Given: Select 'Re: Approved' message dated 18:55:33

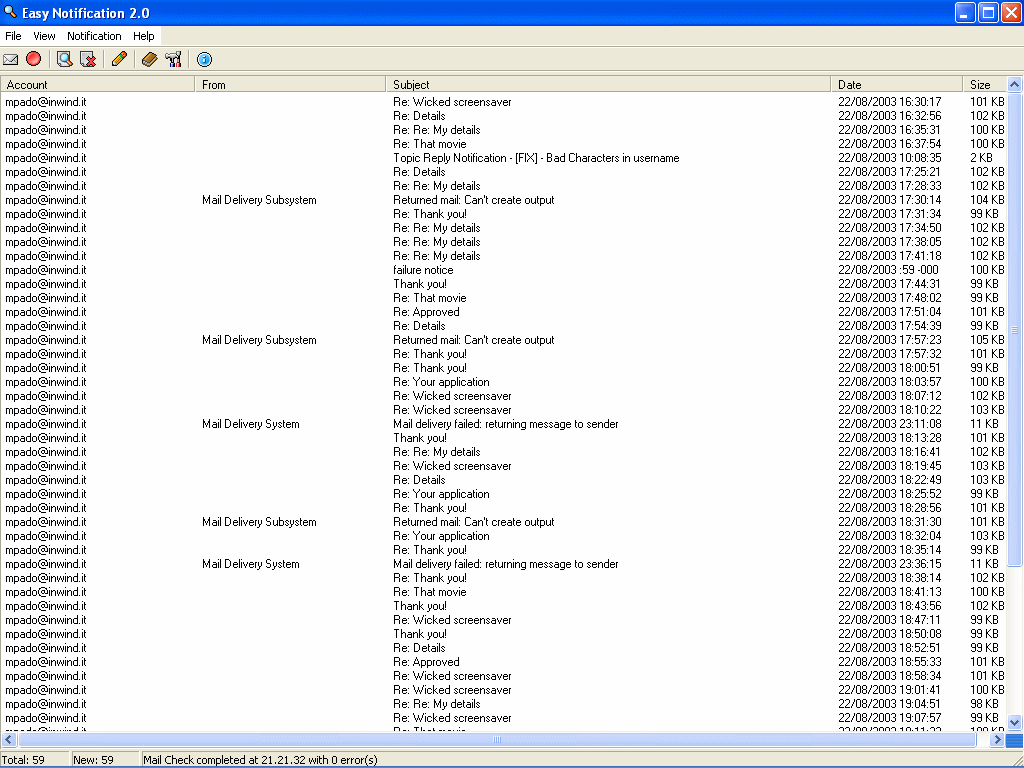Looking at the screenshot, I should (504, 662).
